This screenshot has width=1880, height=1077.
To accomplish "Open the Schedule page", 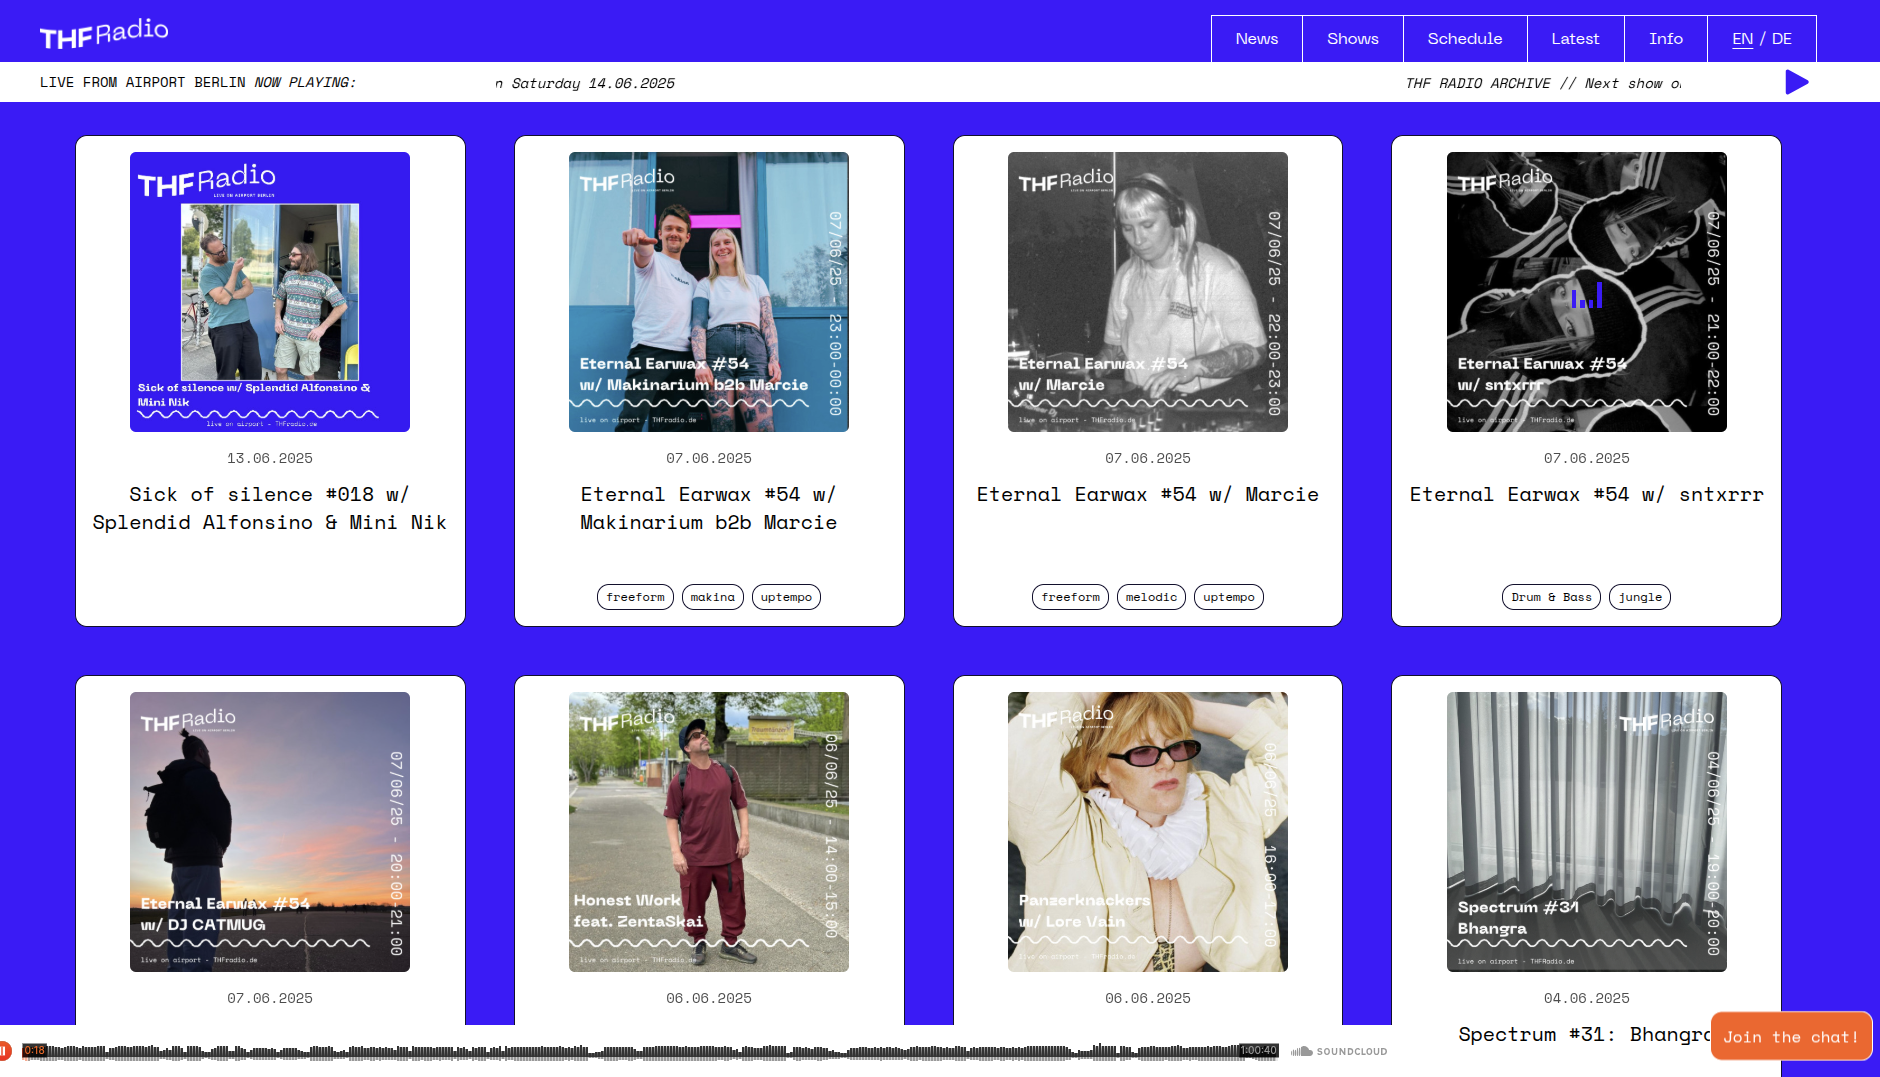I will coord(1465,38).
